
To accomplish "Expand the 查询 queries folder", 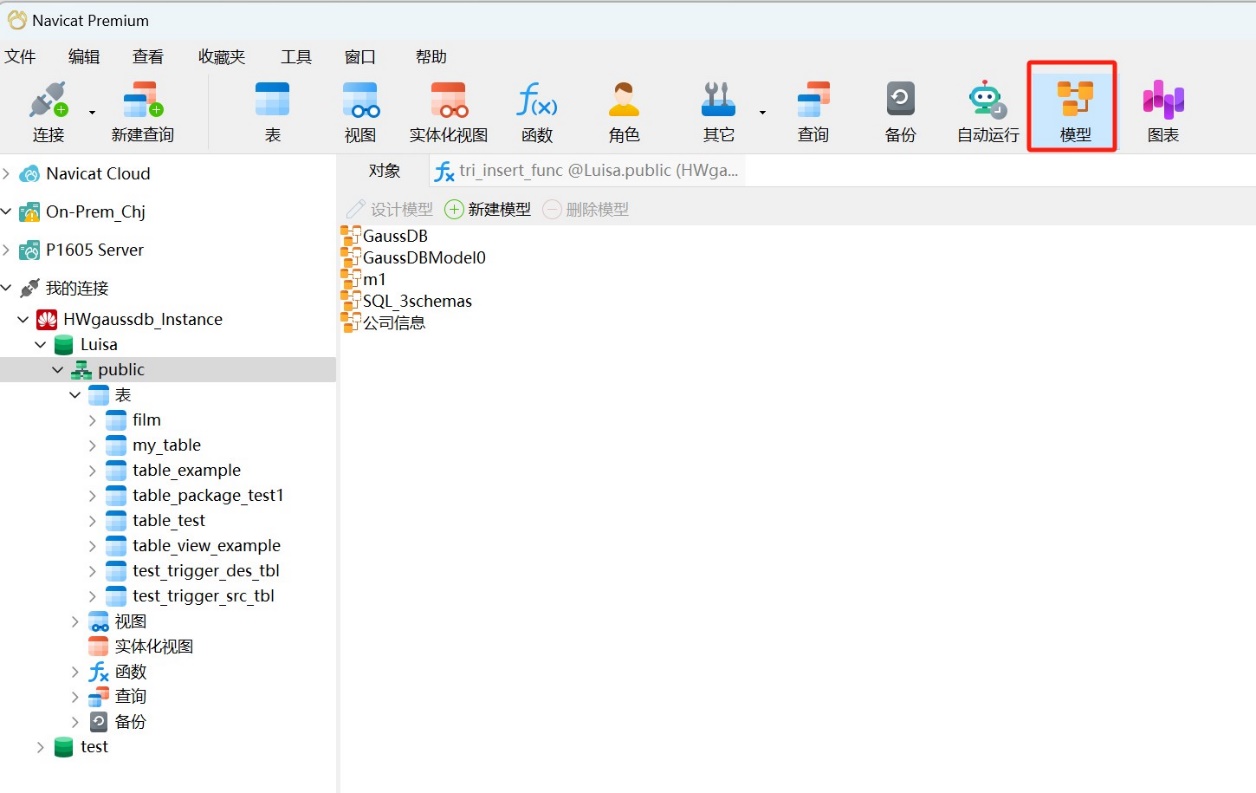I will point(75,697).
